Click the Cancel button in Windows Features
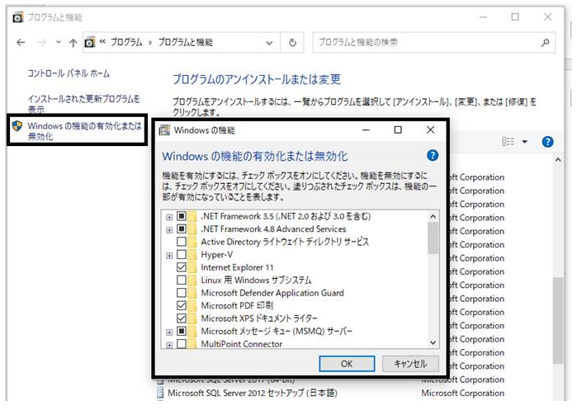577x415 pixels. pyautogui.click(x=410, y=364)
